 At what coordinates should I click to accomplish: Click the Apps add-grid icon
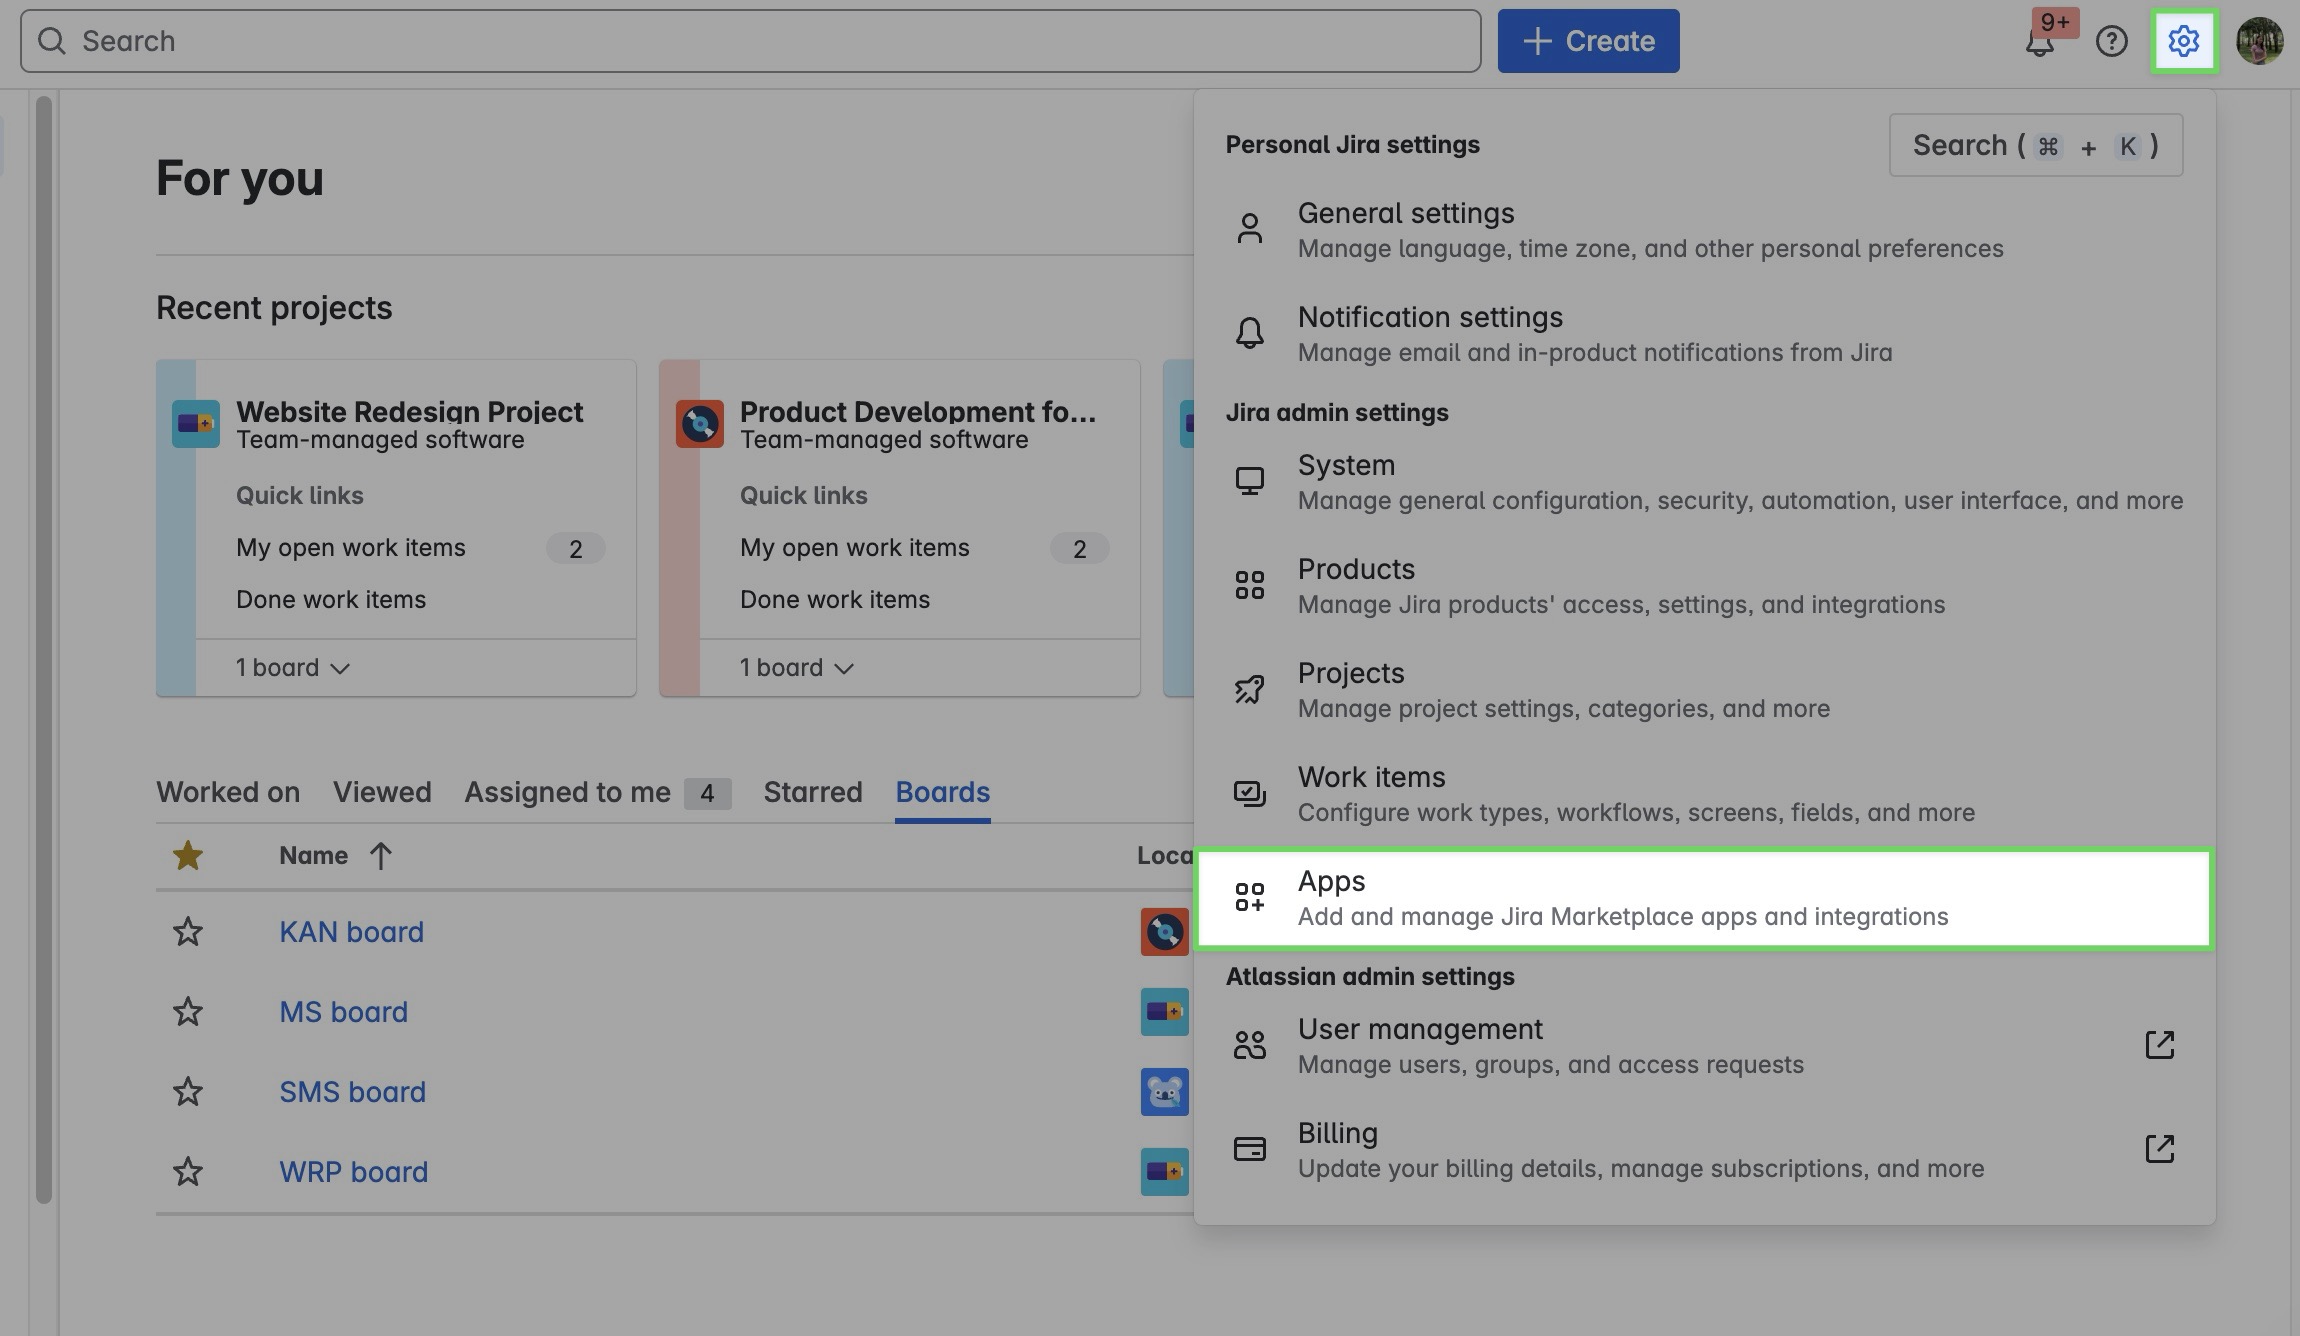[x=1249, y=897]
